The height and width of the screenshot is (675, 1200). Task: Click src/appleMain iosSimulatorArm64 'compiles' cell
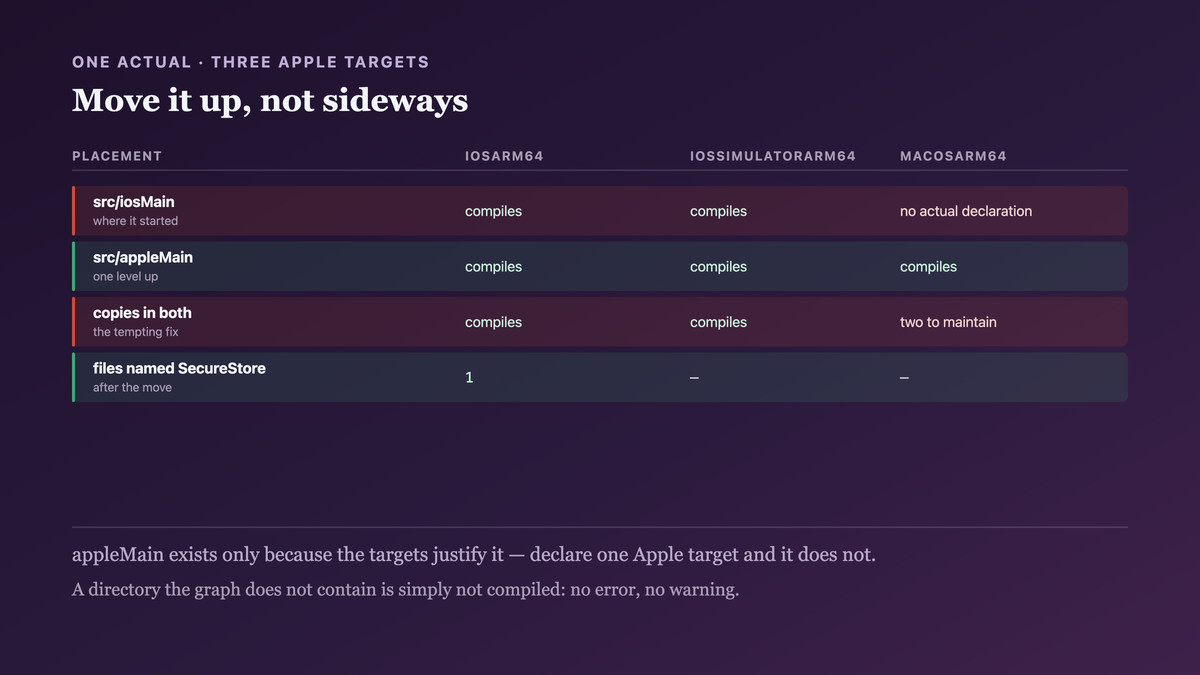click(718, 267)
